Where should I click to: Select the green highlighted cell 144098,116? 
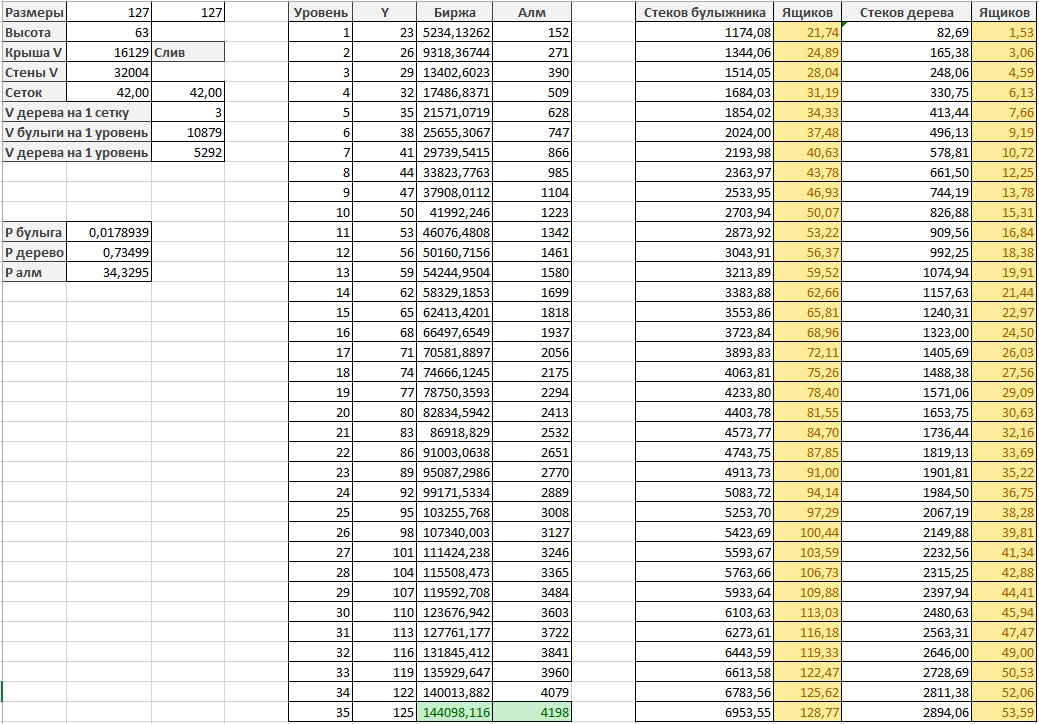[x=455, y=712]
